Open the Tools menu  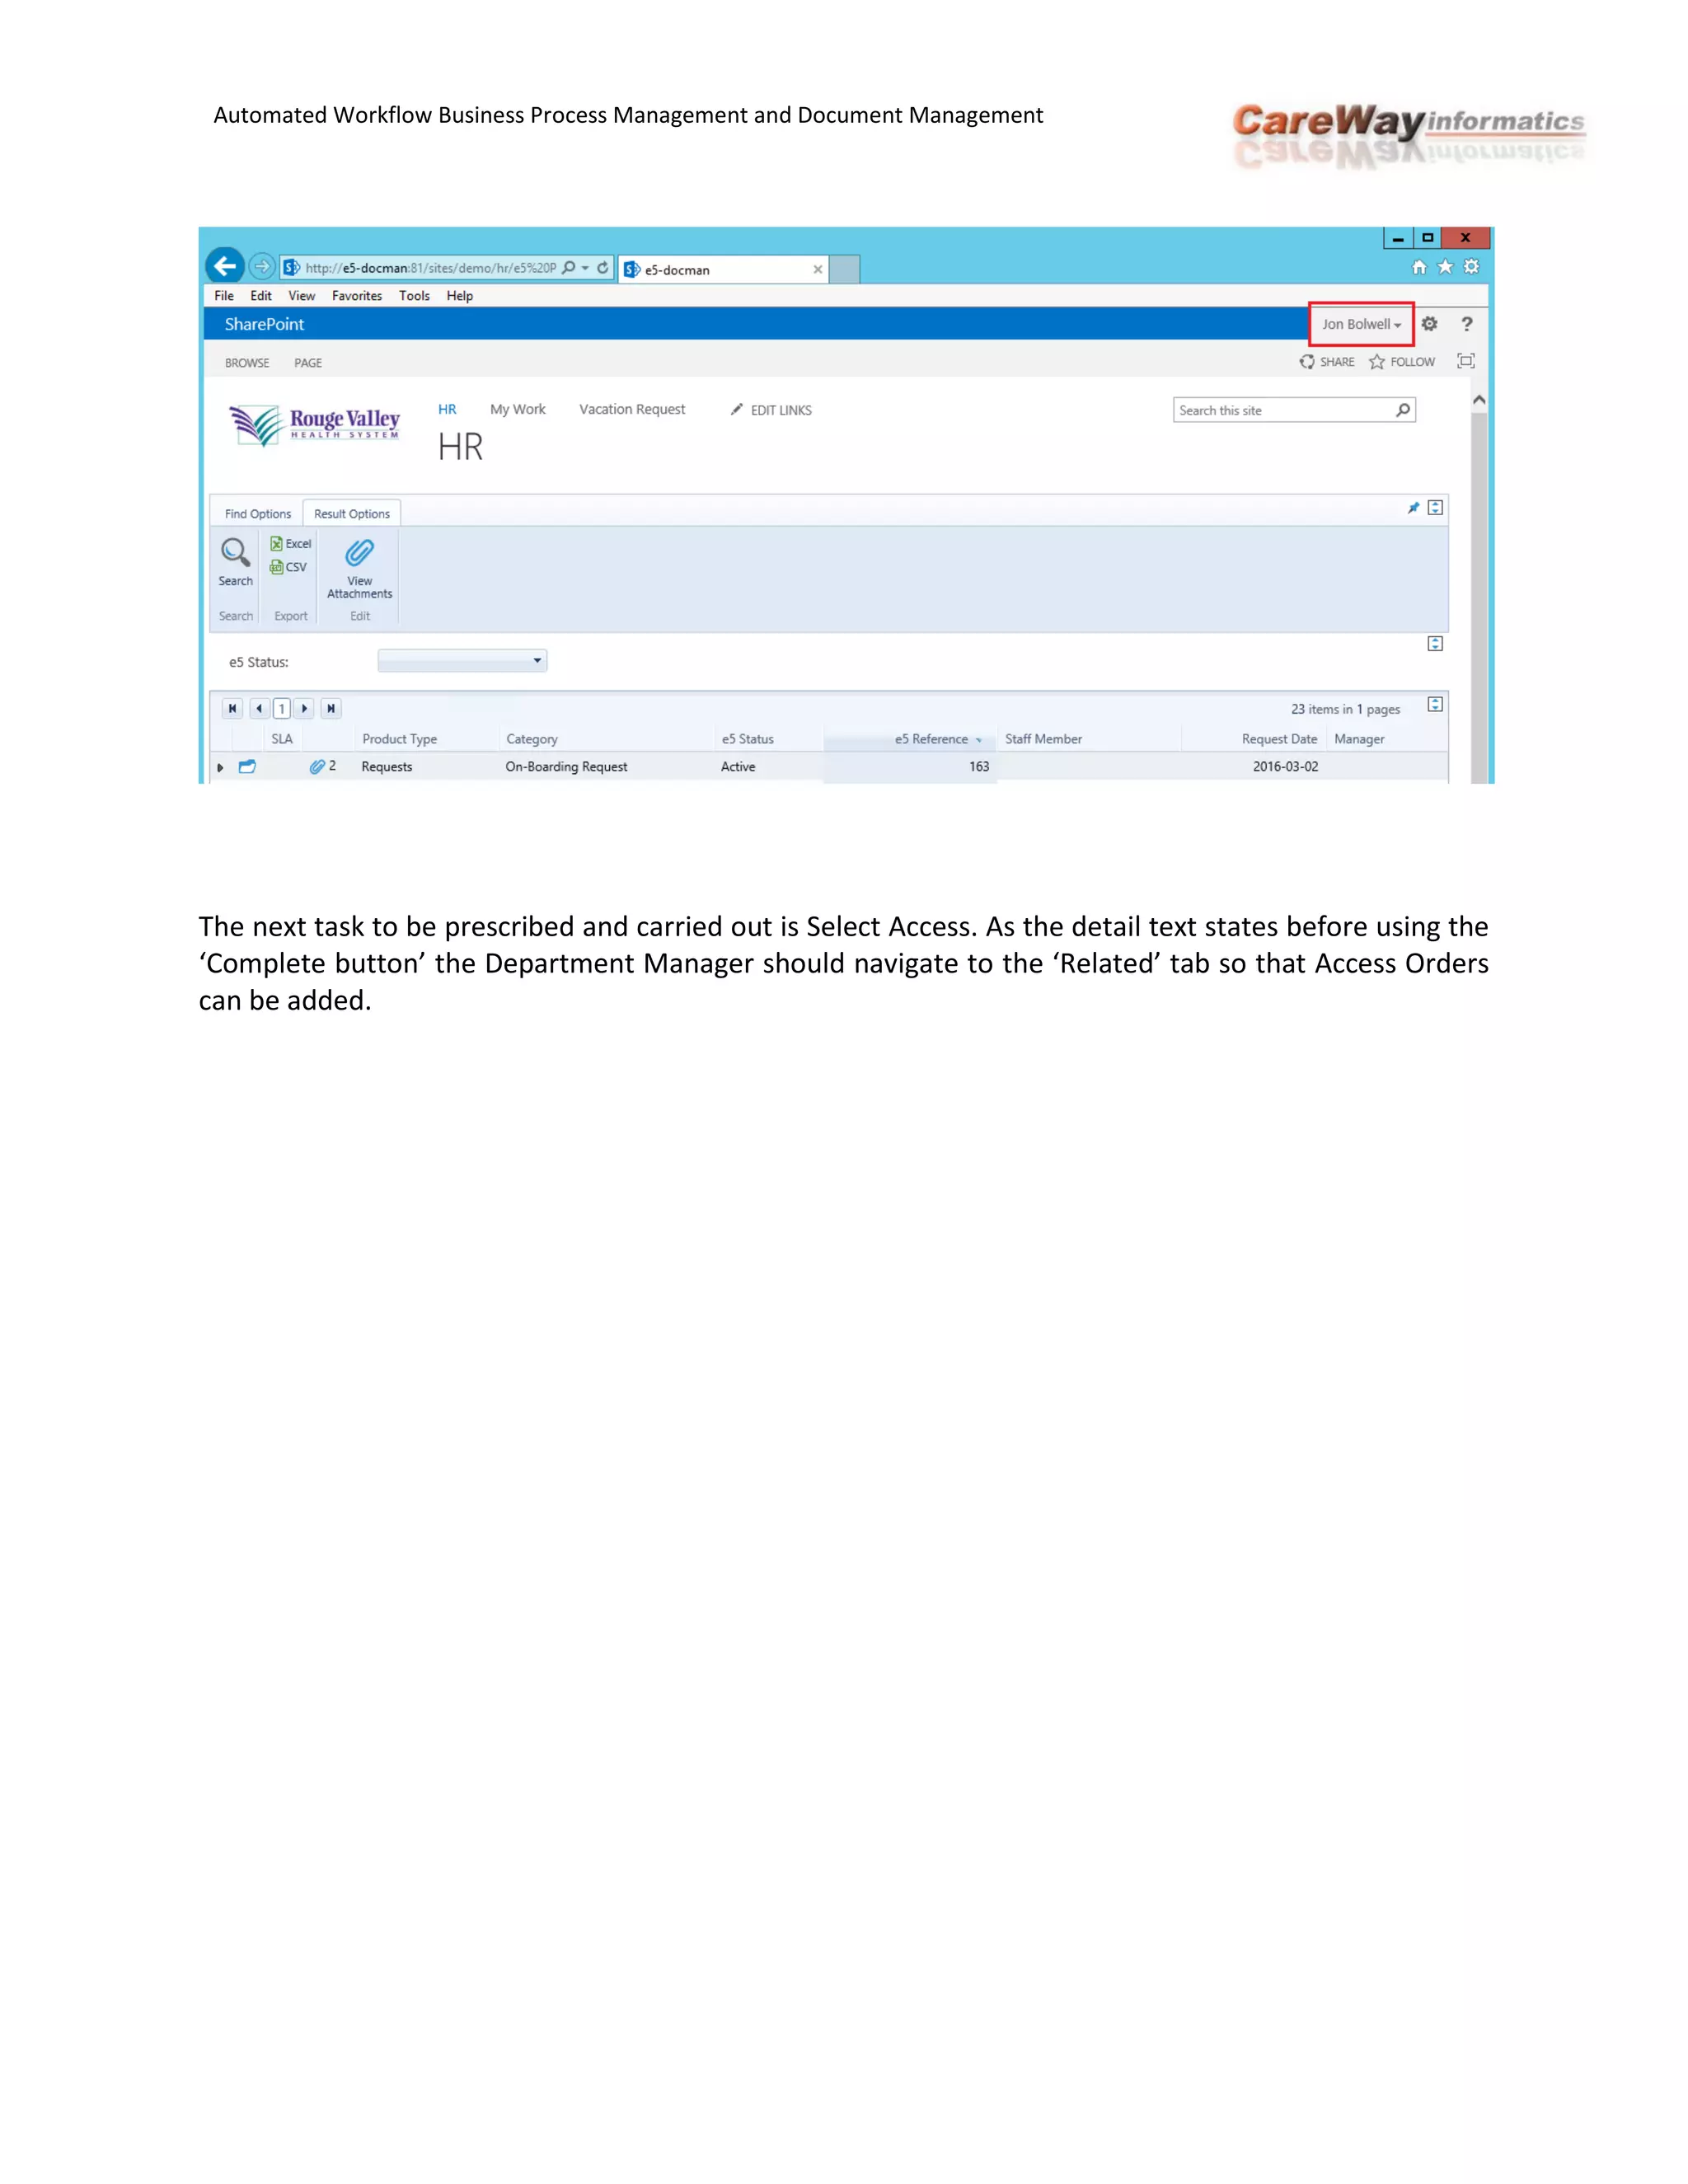pyautogui.click(x=414, y=296)
